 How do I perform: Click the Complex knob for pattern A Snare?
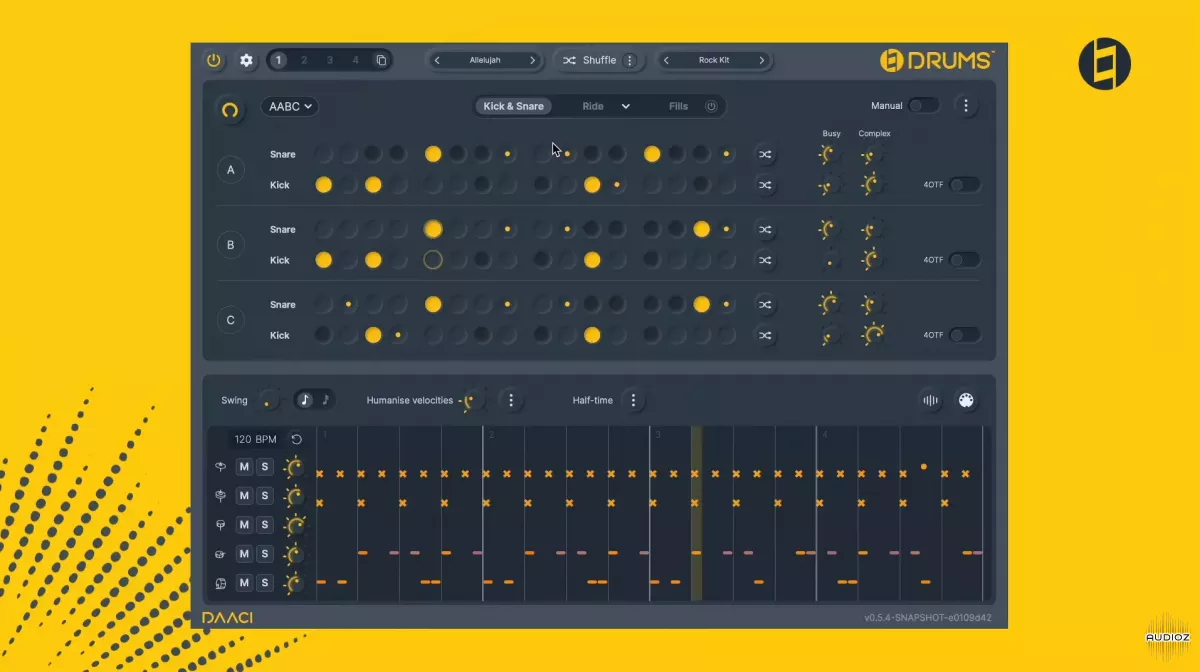(873, 155)
